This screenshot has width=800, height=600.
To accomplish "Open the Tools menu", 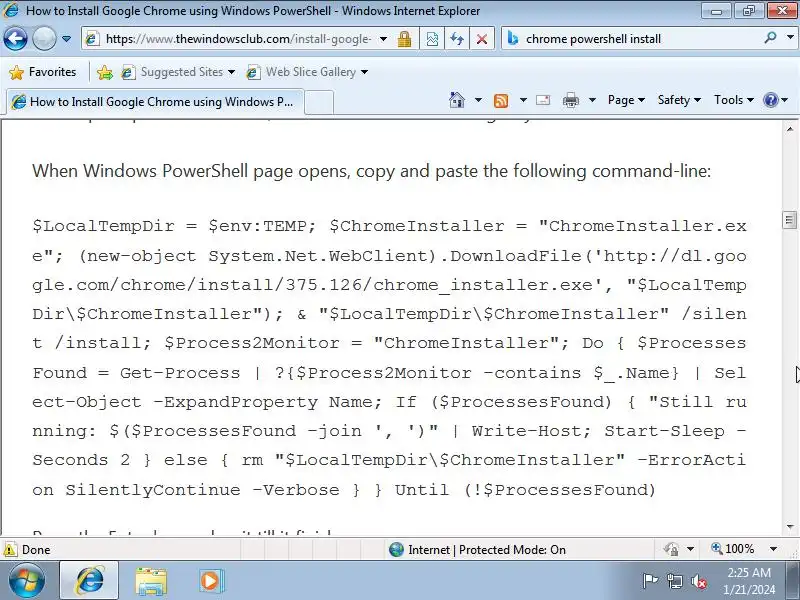I will click(x=734, y=100).
